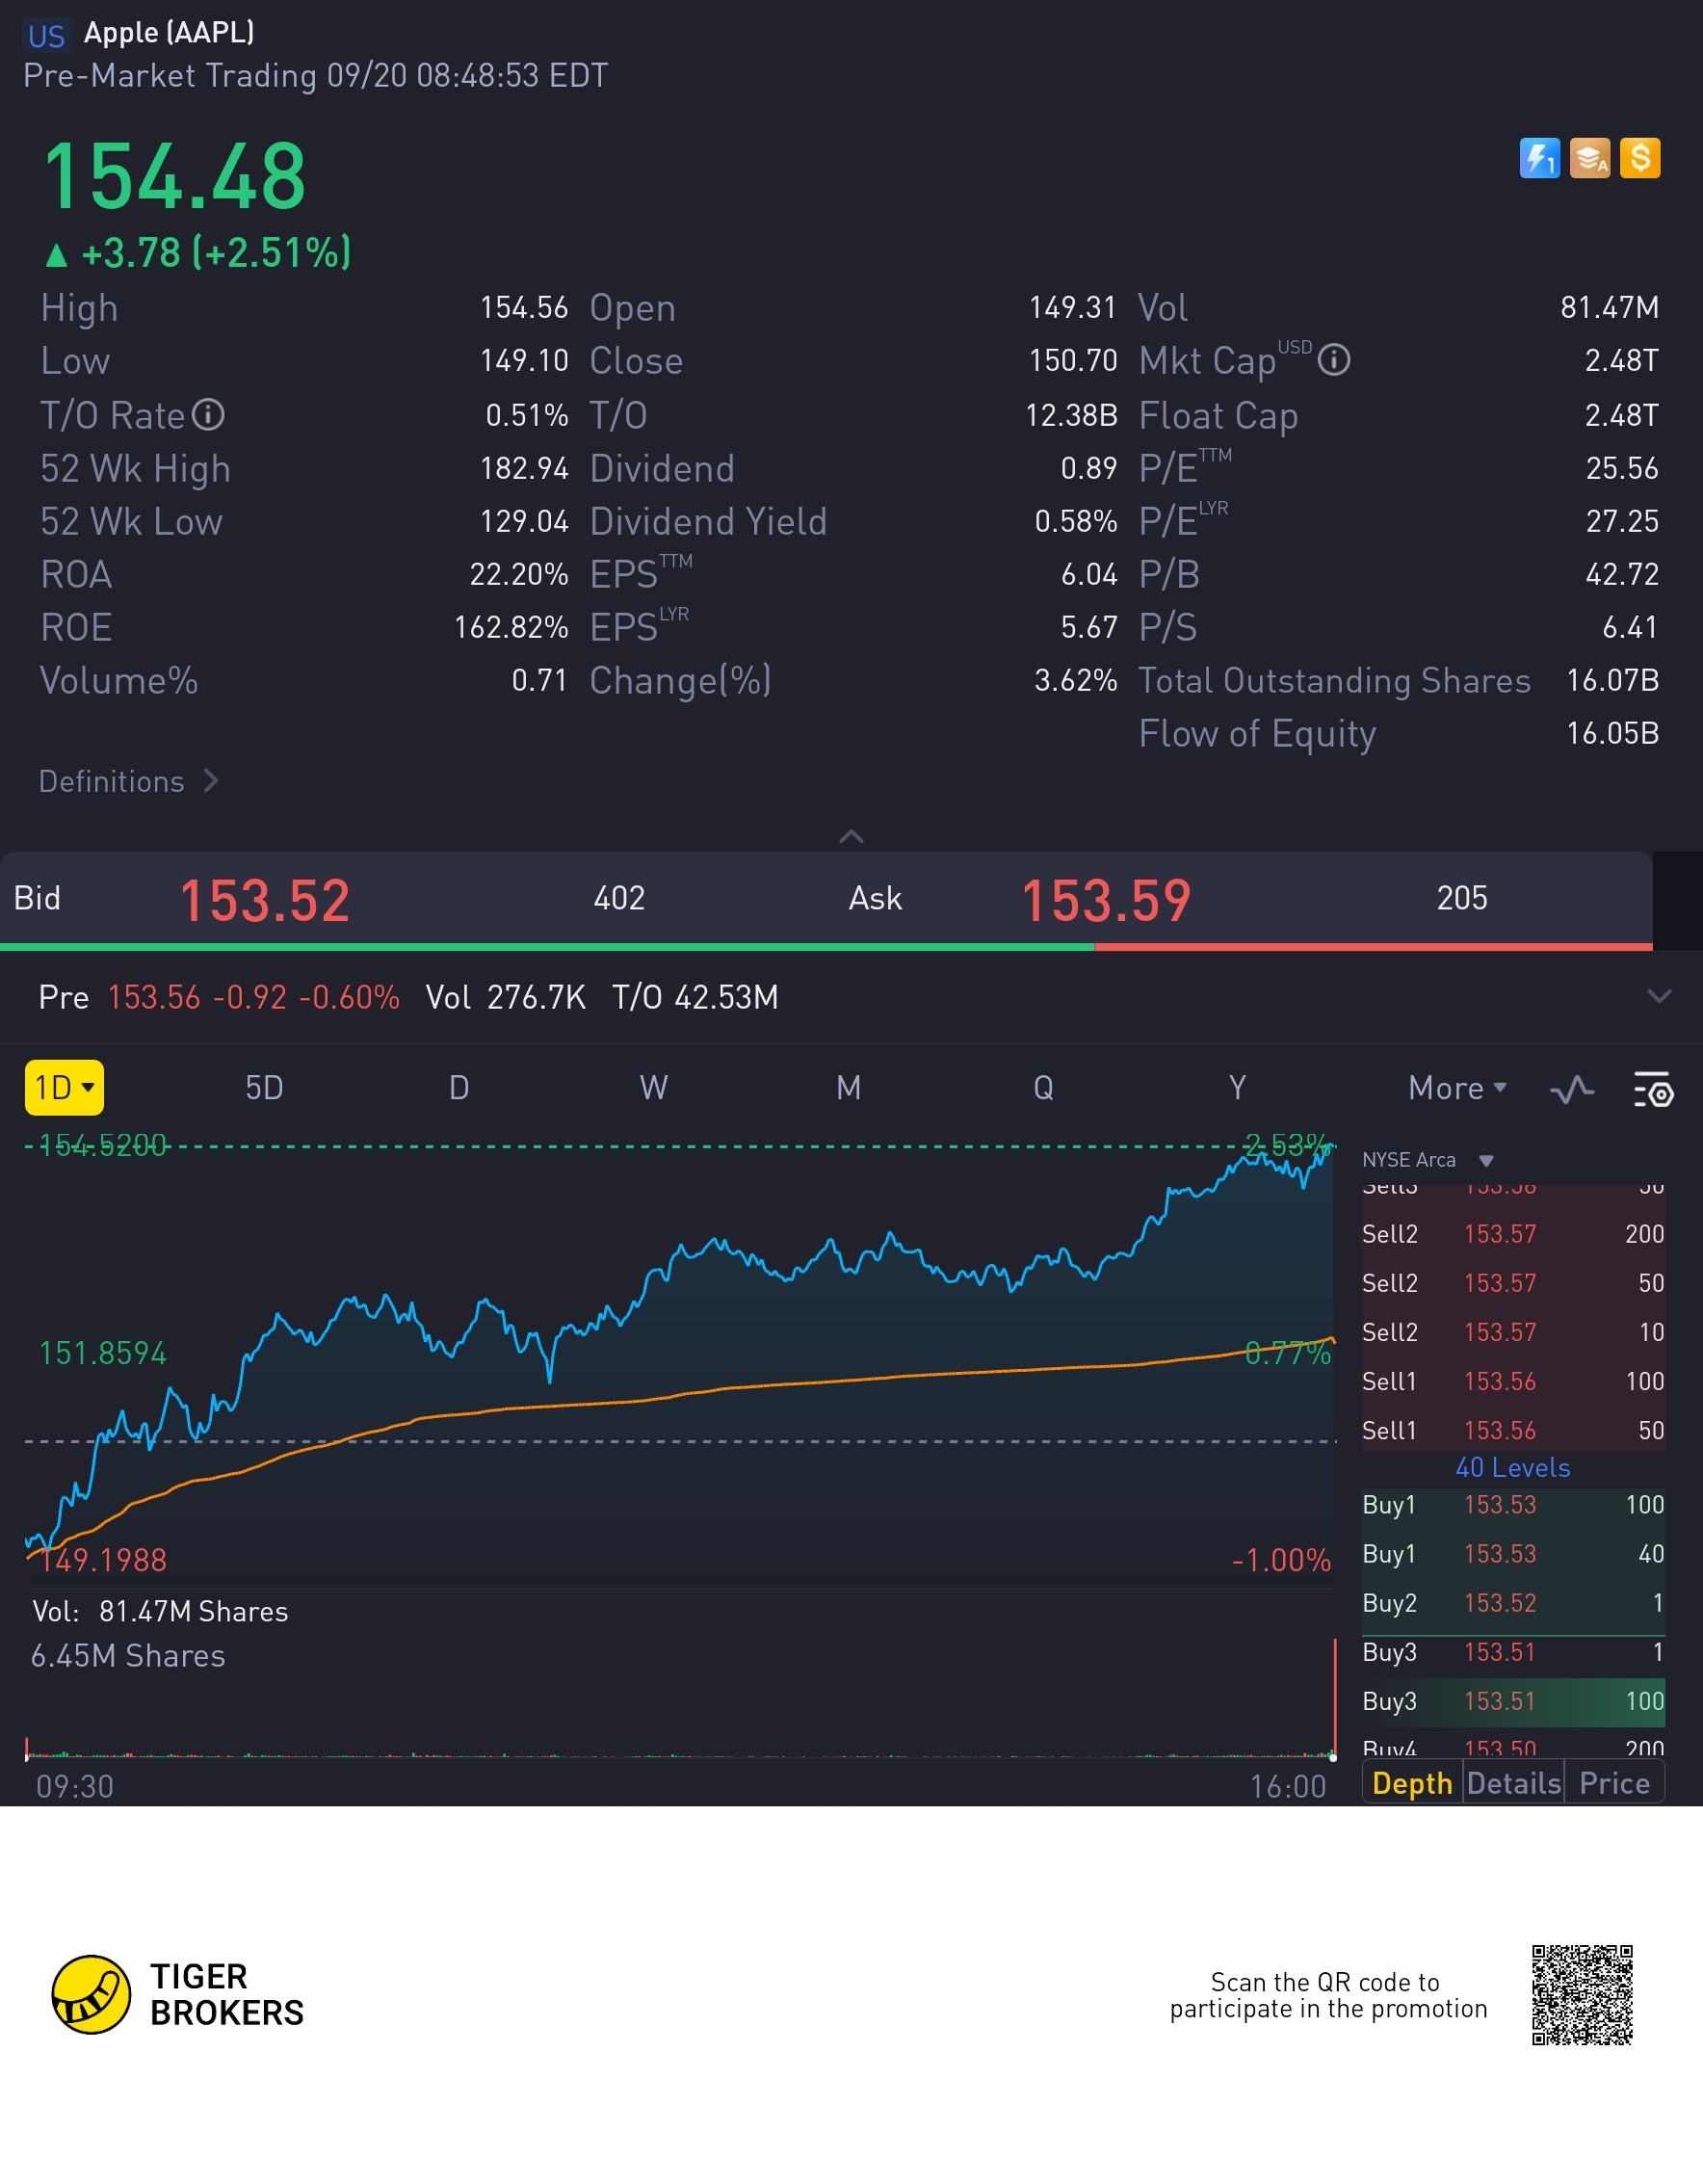Image resolution: width=1703 pixels, height=2184 pixels.
Task: Click the orange stacked layers icon
Action: pos(1589,158)
